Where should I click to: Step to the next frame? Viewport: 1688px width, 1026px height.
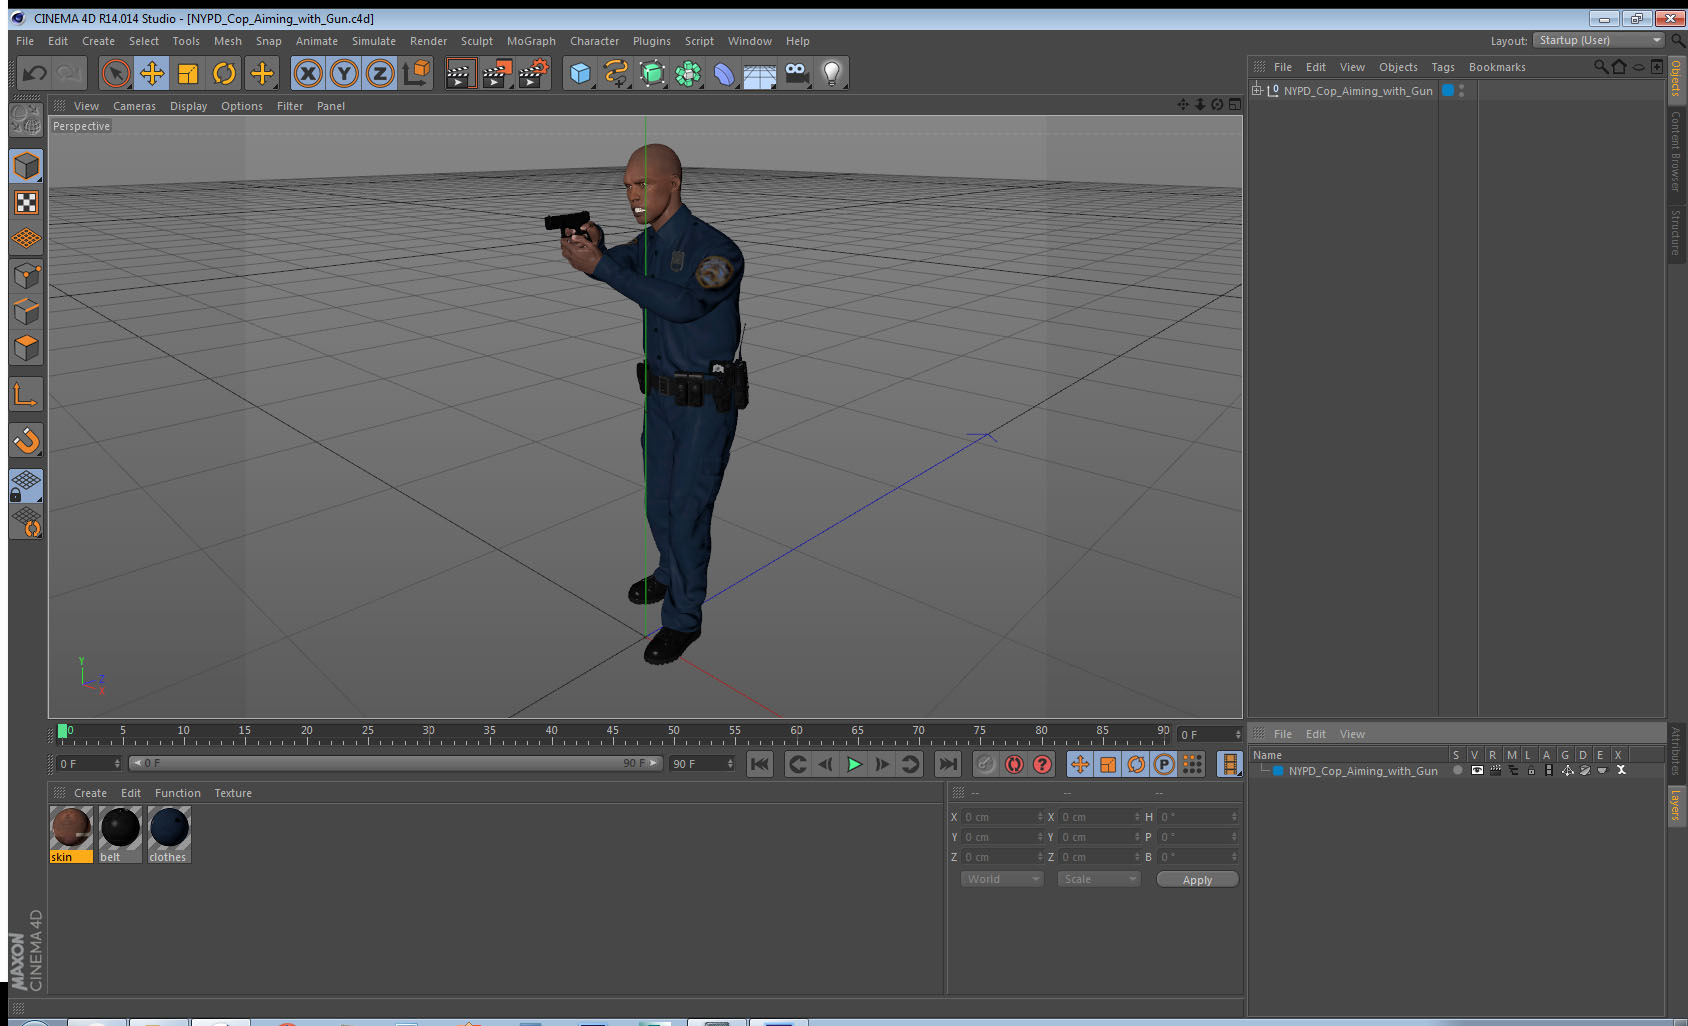(x=882, y=764)
